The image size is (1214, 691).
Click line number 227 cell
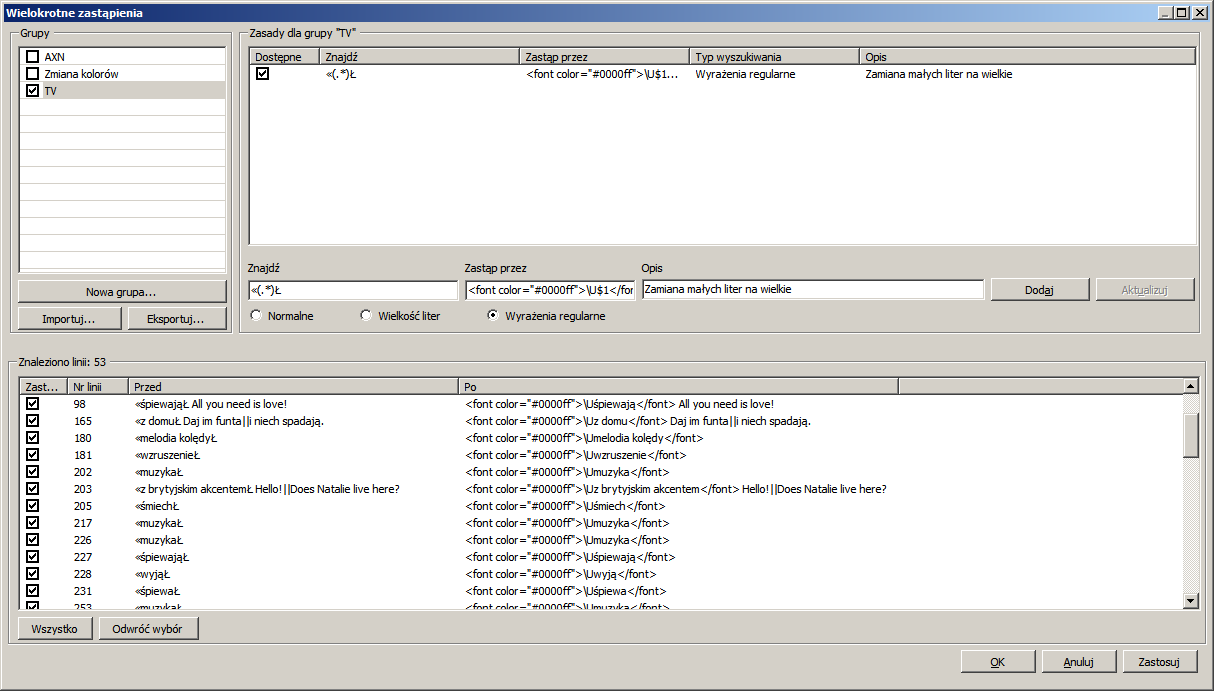pyautogui.click(x=83, y=557)
